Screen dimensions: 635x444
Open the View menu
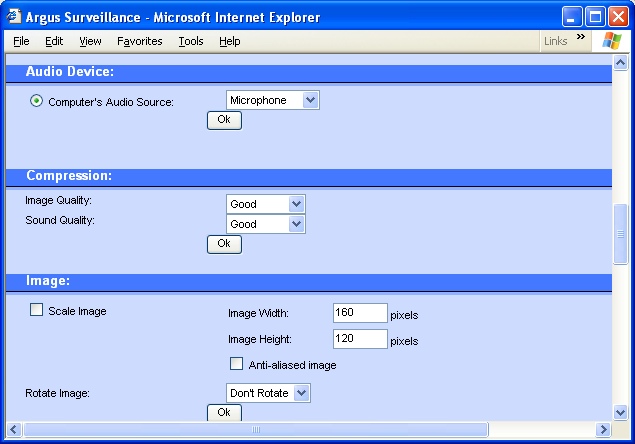coord(90,41)
